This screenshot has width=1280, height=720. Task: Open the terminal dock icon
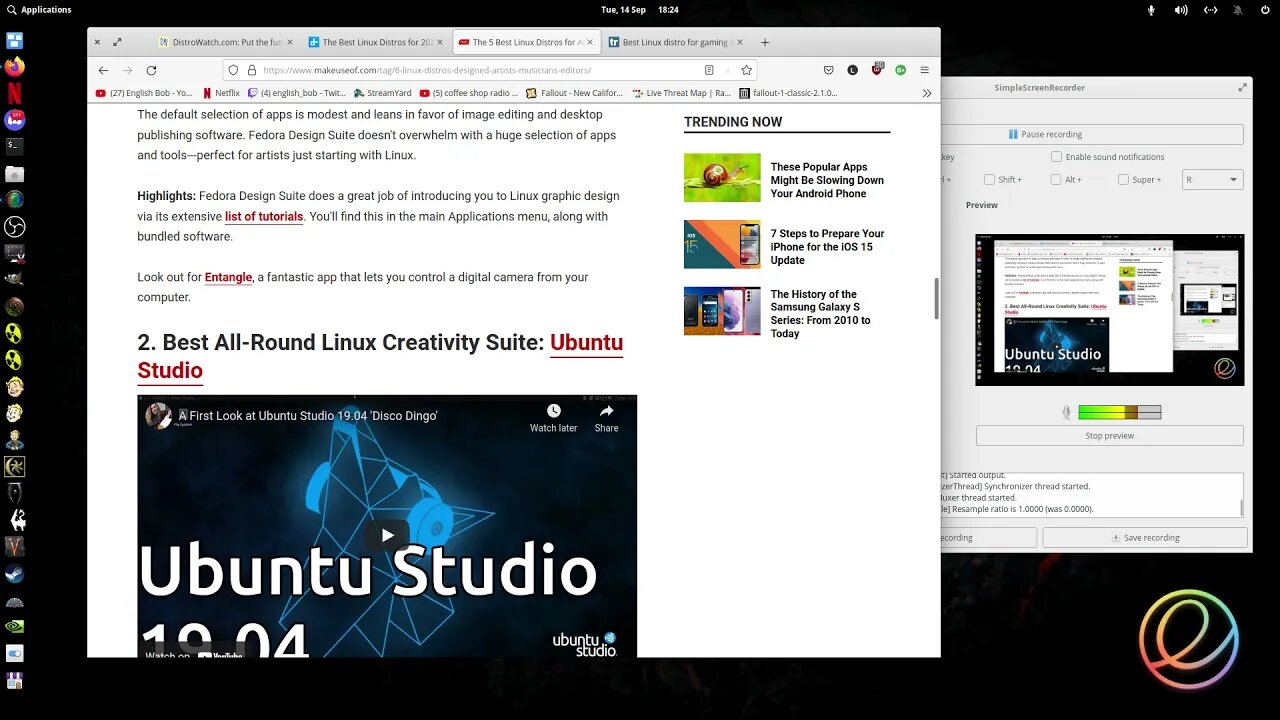14,146
